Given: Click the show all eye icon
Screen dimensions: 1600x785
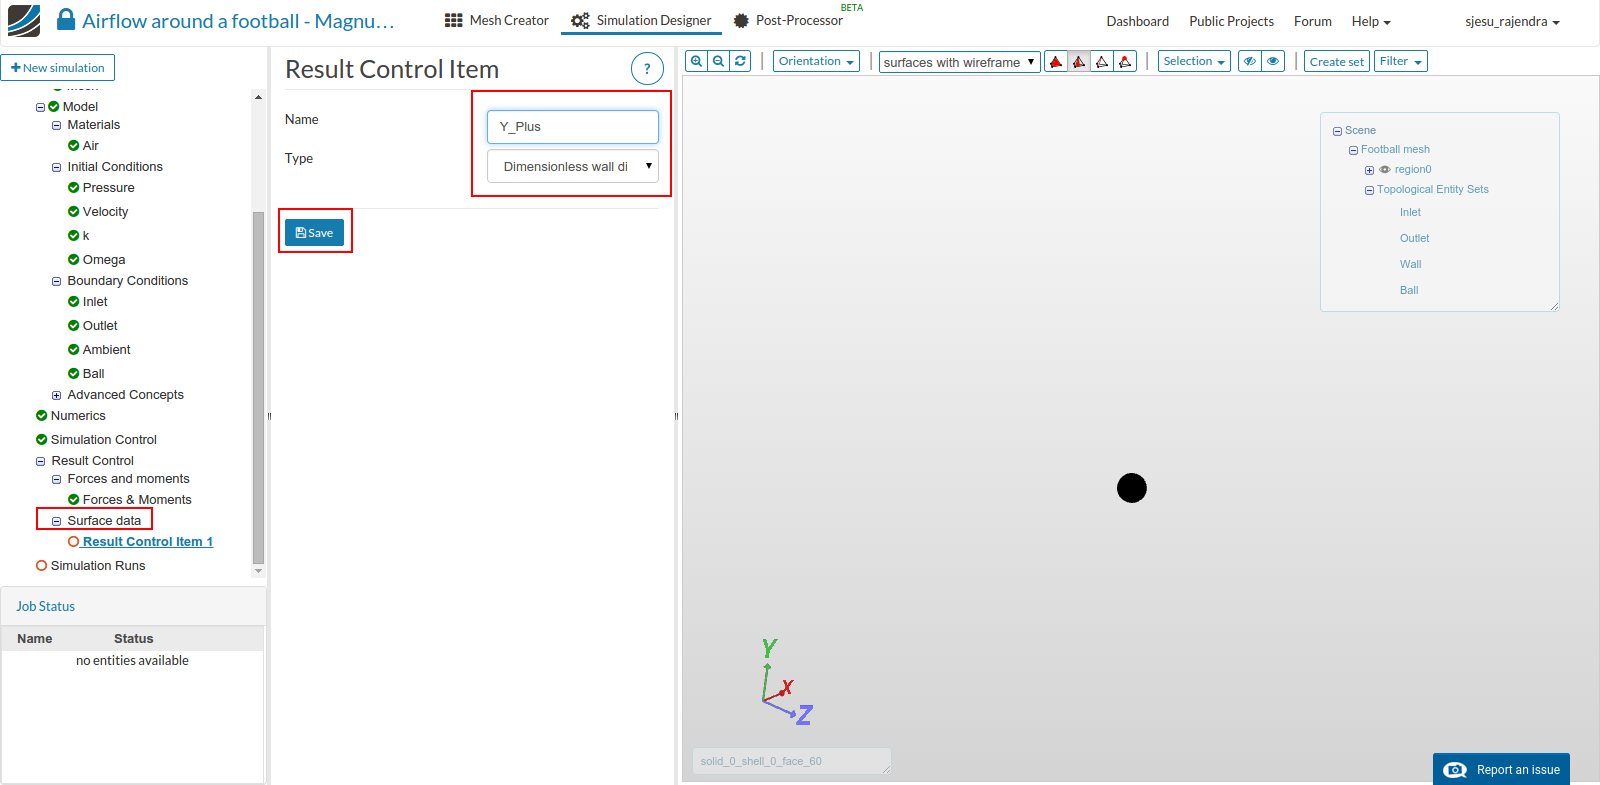Looking at the screenshot, I should click(x=1273, y=61).
